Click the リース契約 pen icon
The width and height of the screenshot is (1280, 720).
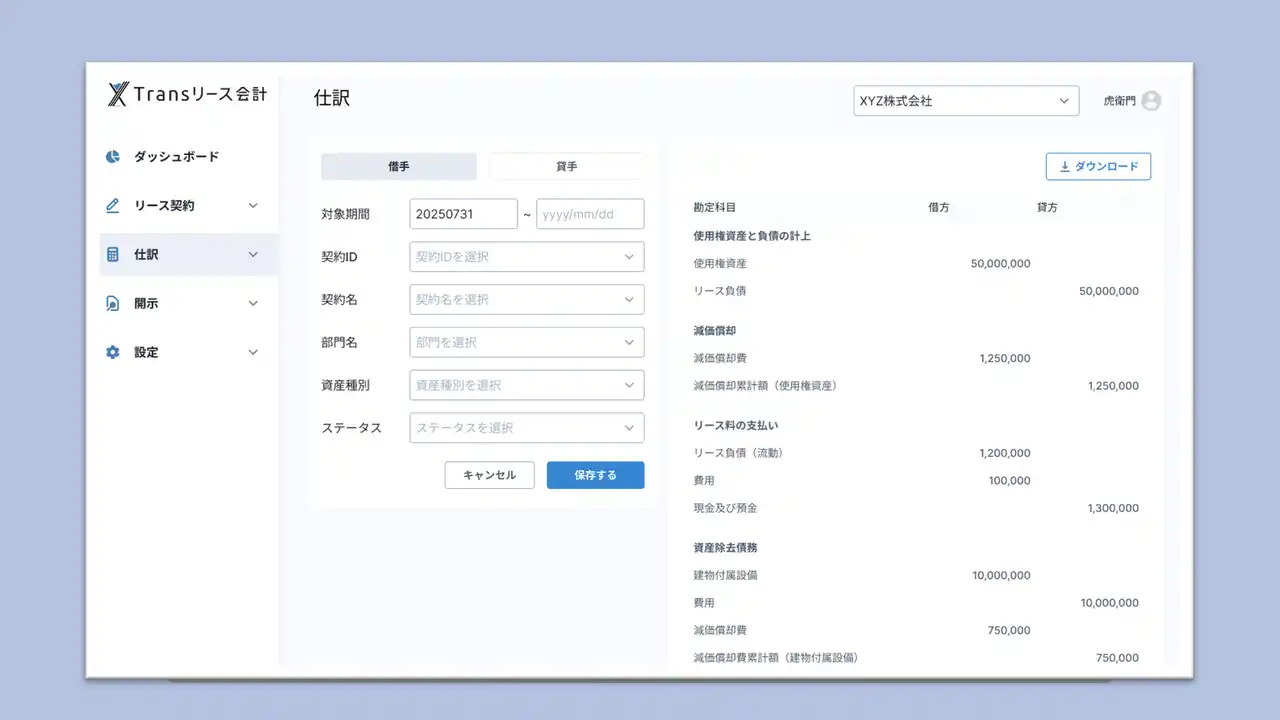[x=113, y=206]
